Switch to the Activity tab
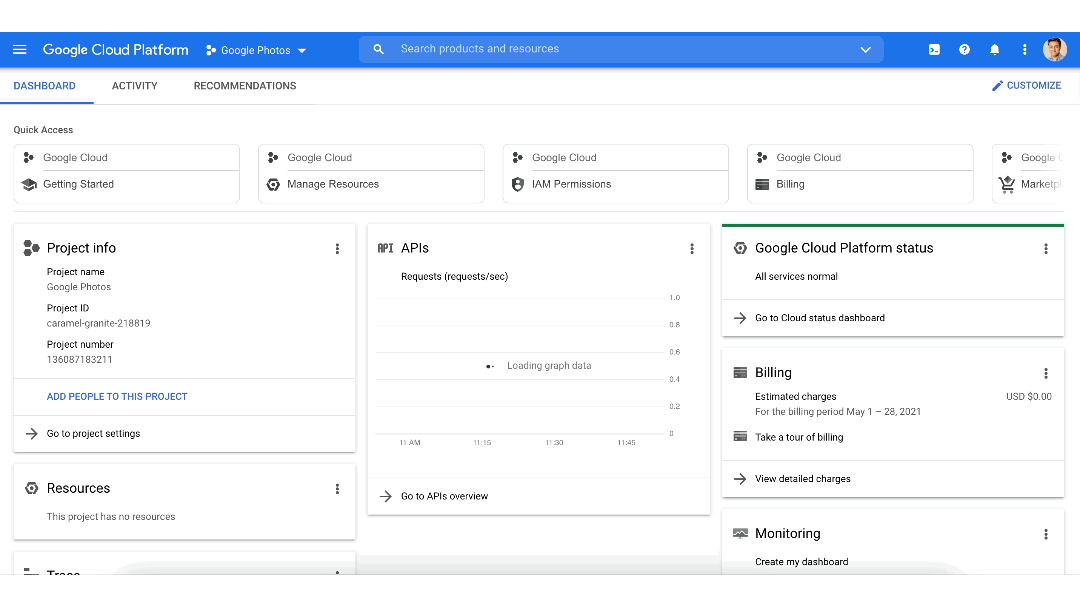This screenshot has width=1080, height=608. coord(135,86)
